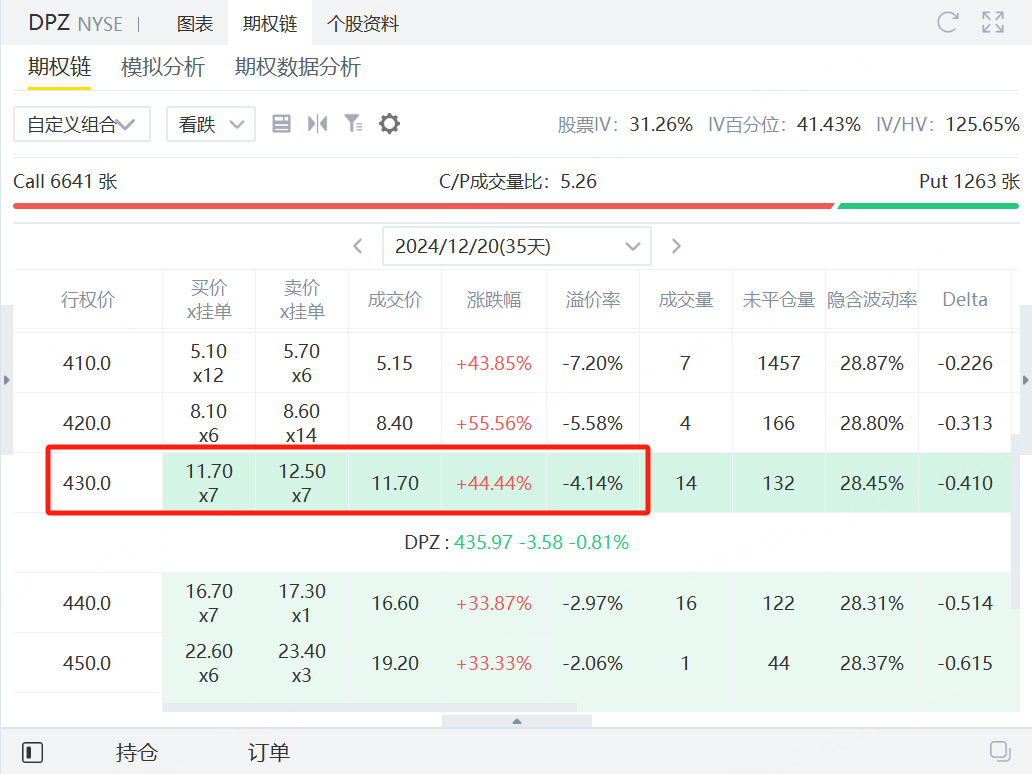Click the -0.514 Delta value
1032x774 pixels.
(965, 603)
